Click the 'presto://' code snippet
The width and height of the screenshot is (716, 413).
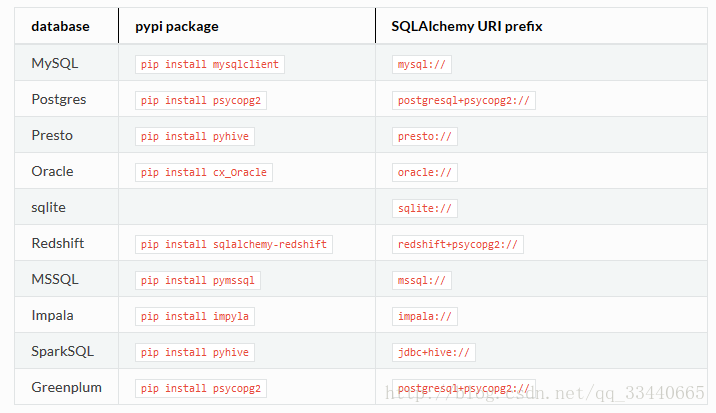click(x=425, y=137)
